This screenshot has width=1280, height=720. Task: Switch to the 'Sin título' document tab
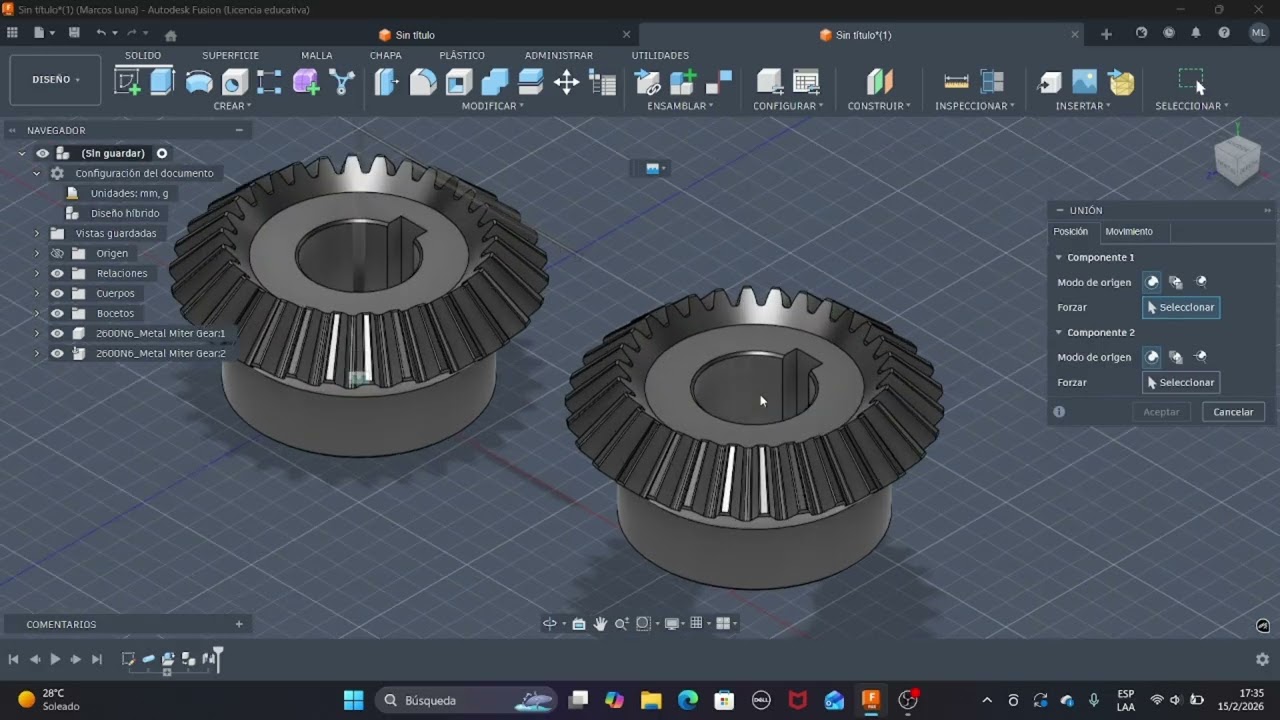(x=414, y=35)
